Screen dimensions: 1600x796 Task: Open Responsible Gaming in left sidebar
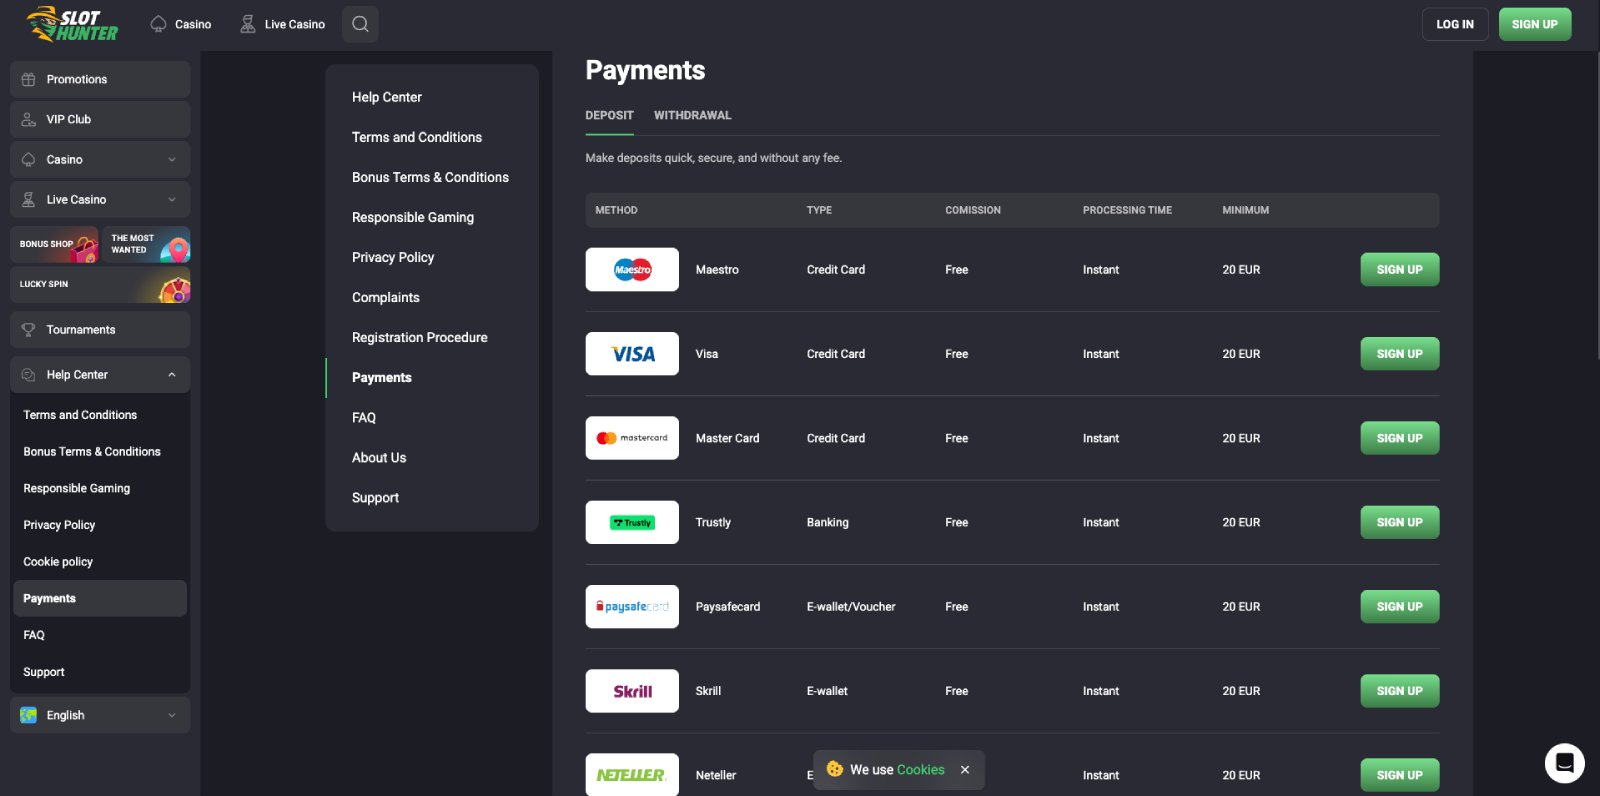click(77, 489)
